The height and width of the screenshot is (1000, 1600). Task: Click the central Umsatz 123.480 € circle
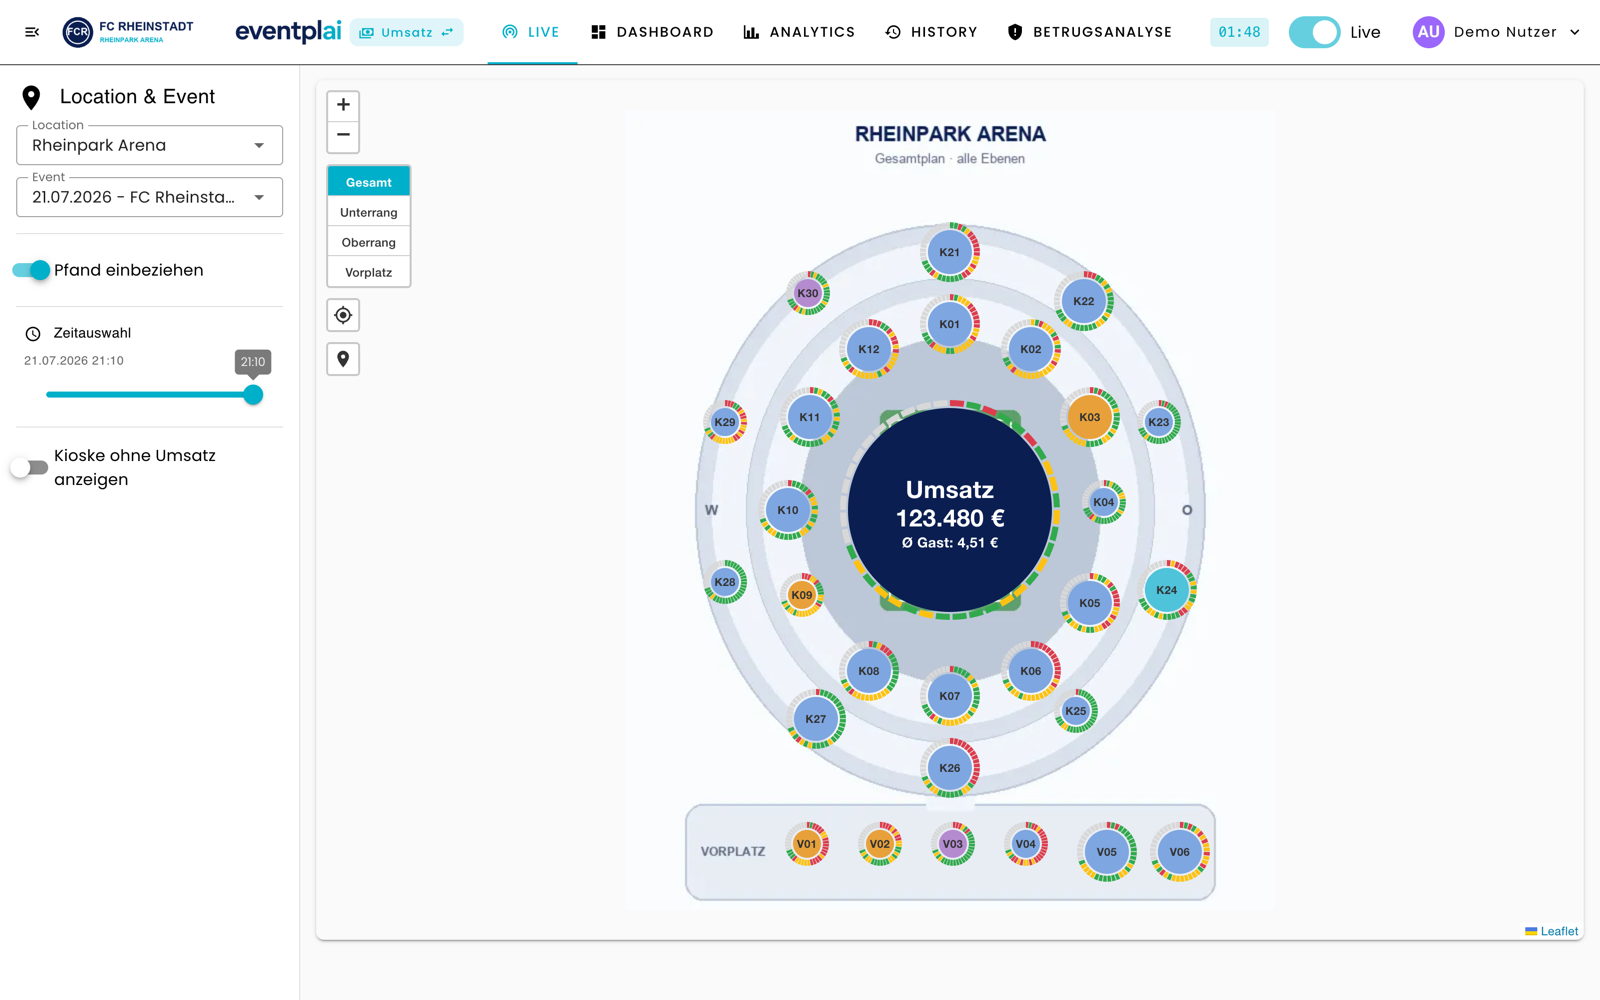click(x=950, y=510)
